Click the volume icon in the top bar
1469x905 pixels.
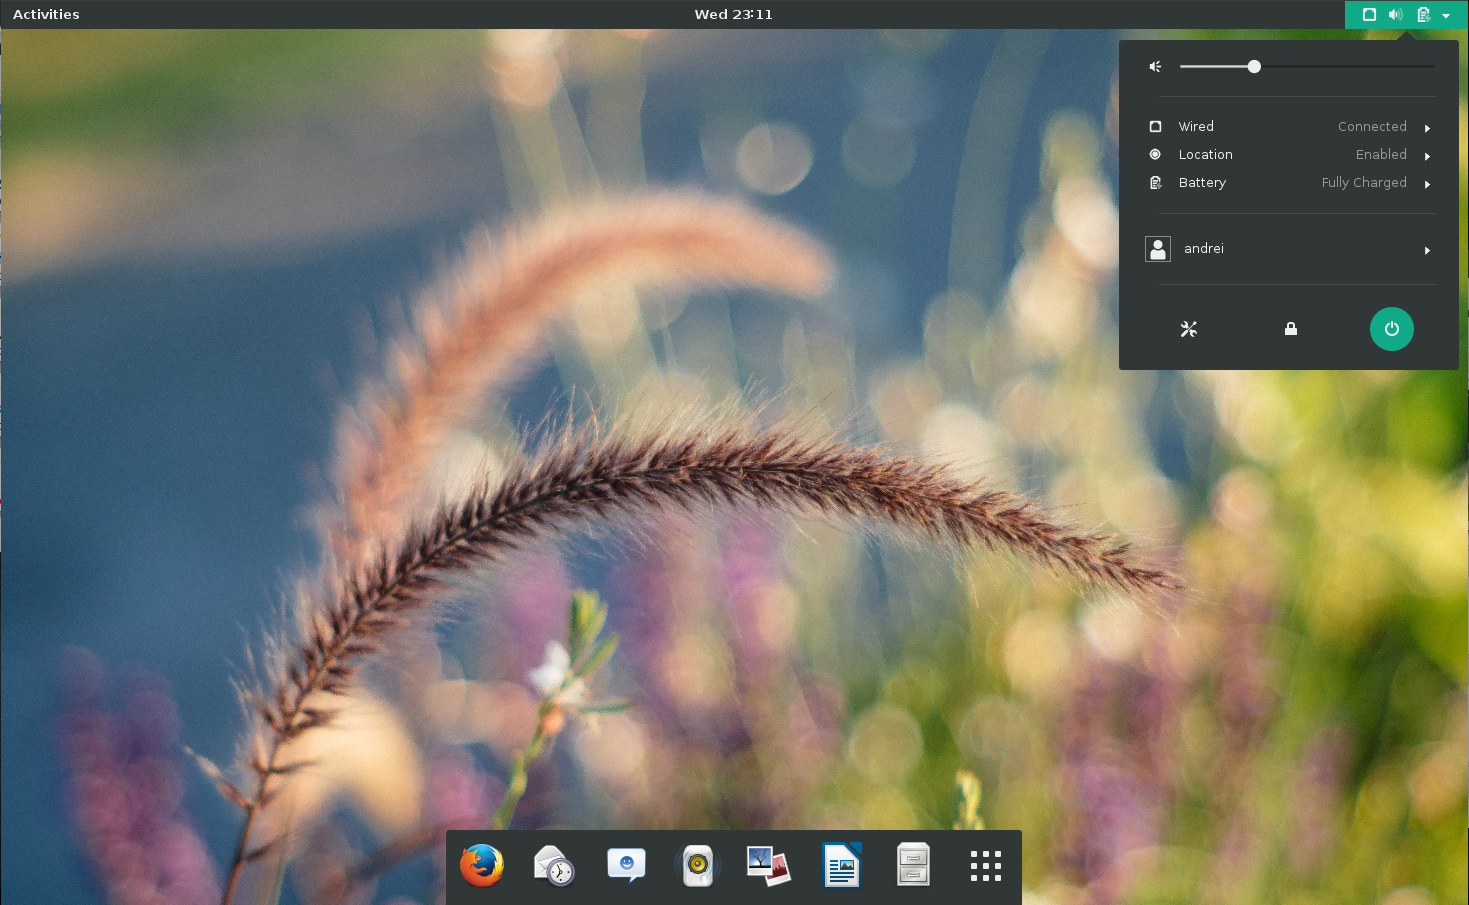coord(1396,15)
